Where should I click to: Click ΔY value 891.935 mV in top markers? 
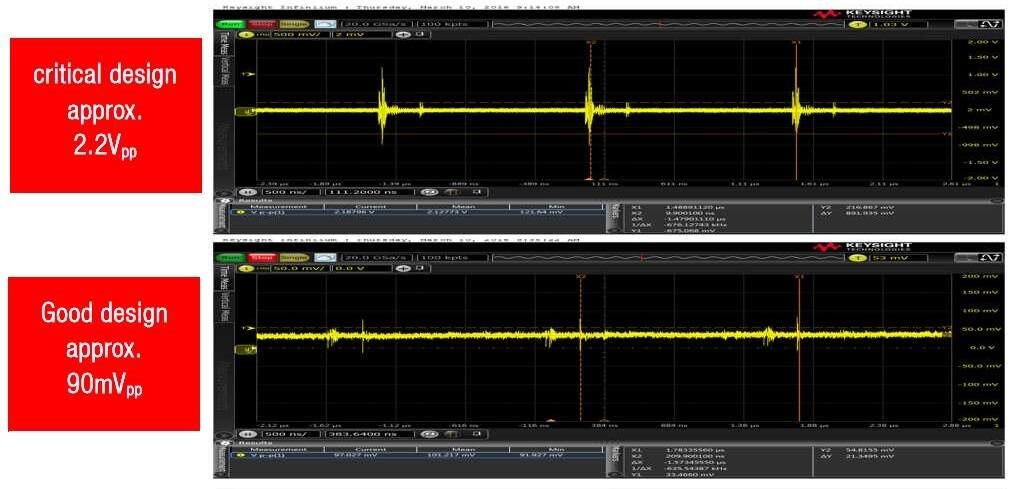(869, 212)
